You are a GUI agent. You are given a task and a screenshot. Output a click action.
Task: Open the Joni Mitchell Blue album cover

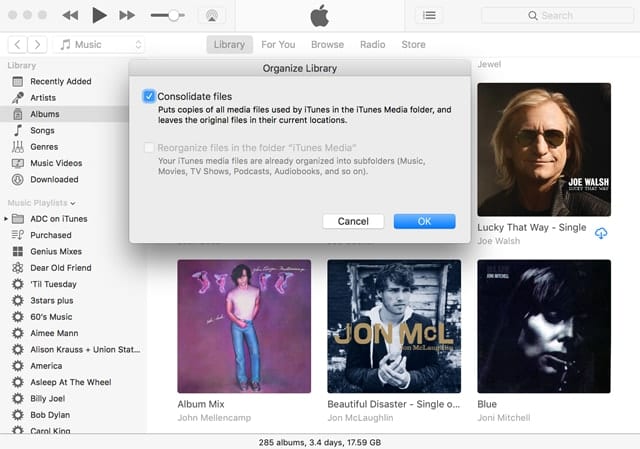544,326
